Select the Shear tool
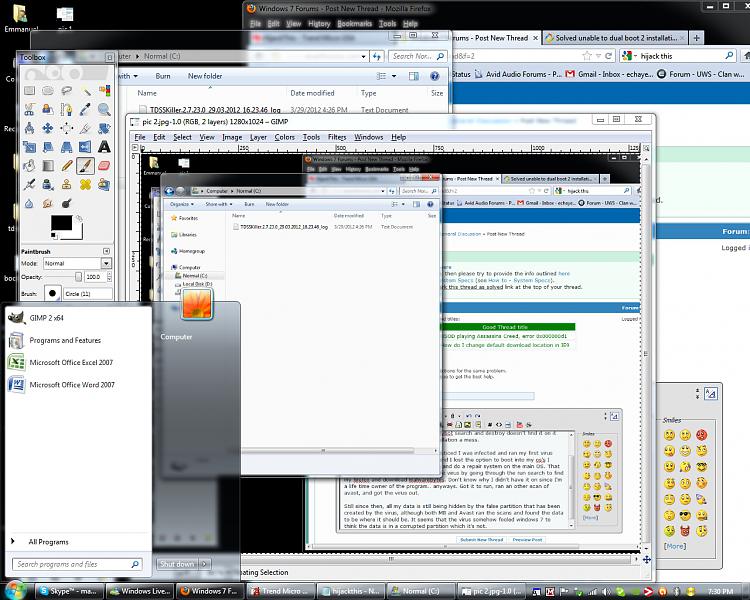This screenshot has height=600, width=750. click(x=48, y=147)
